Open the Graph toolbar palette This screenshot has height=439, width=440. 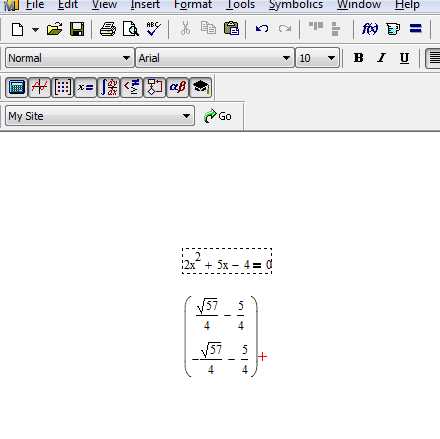(40, 87)
